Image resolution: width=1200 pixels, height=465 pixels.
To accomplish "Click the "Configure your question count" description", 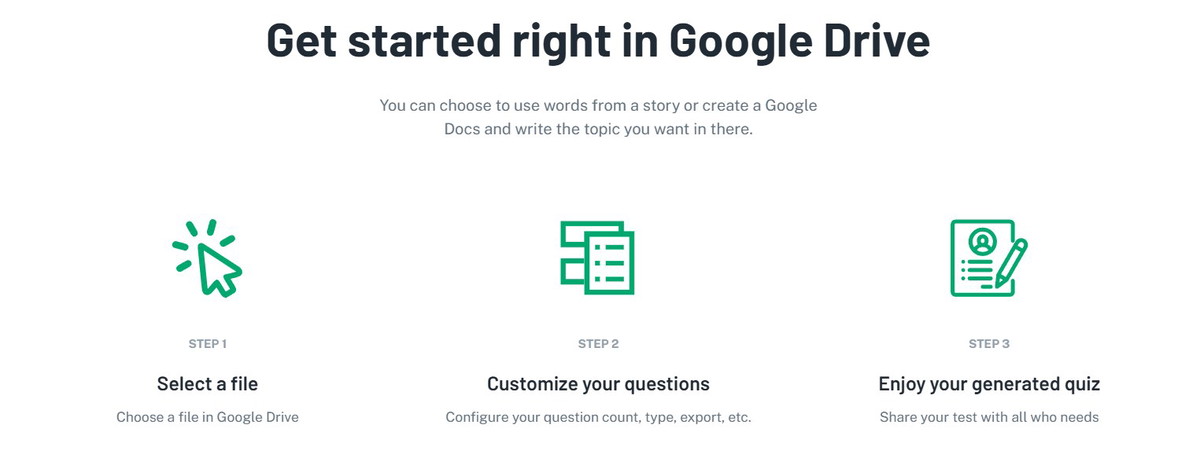I will click(598, 417).
